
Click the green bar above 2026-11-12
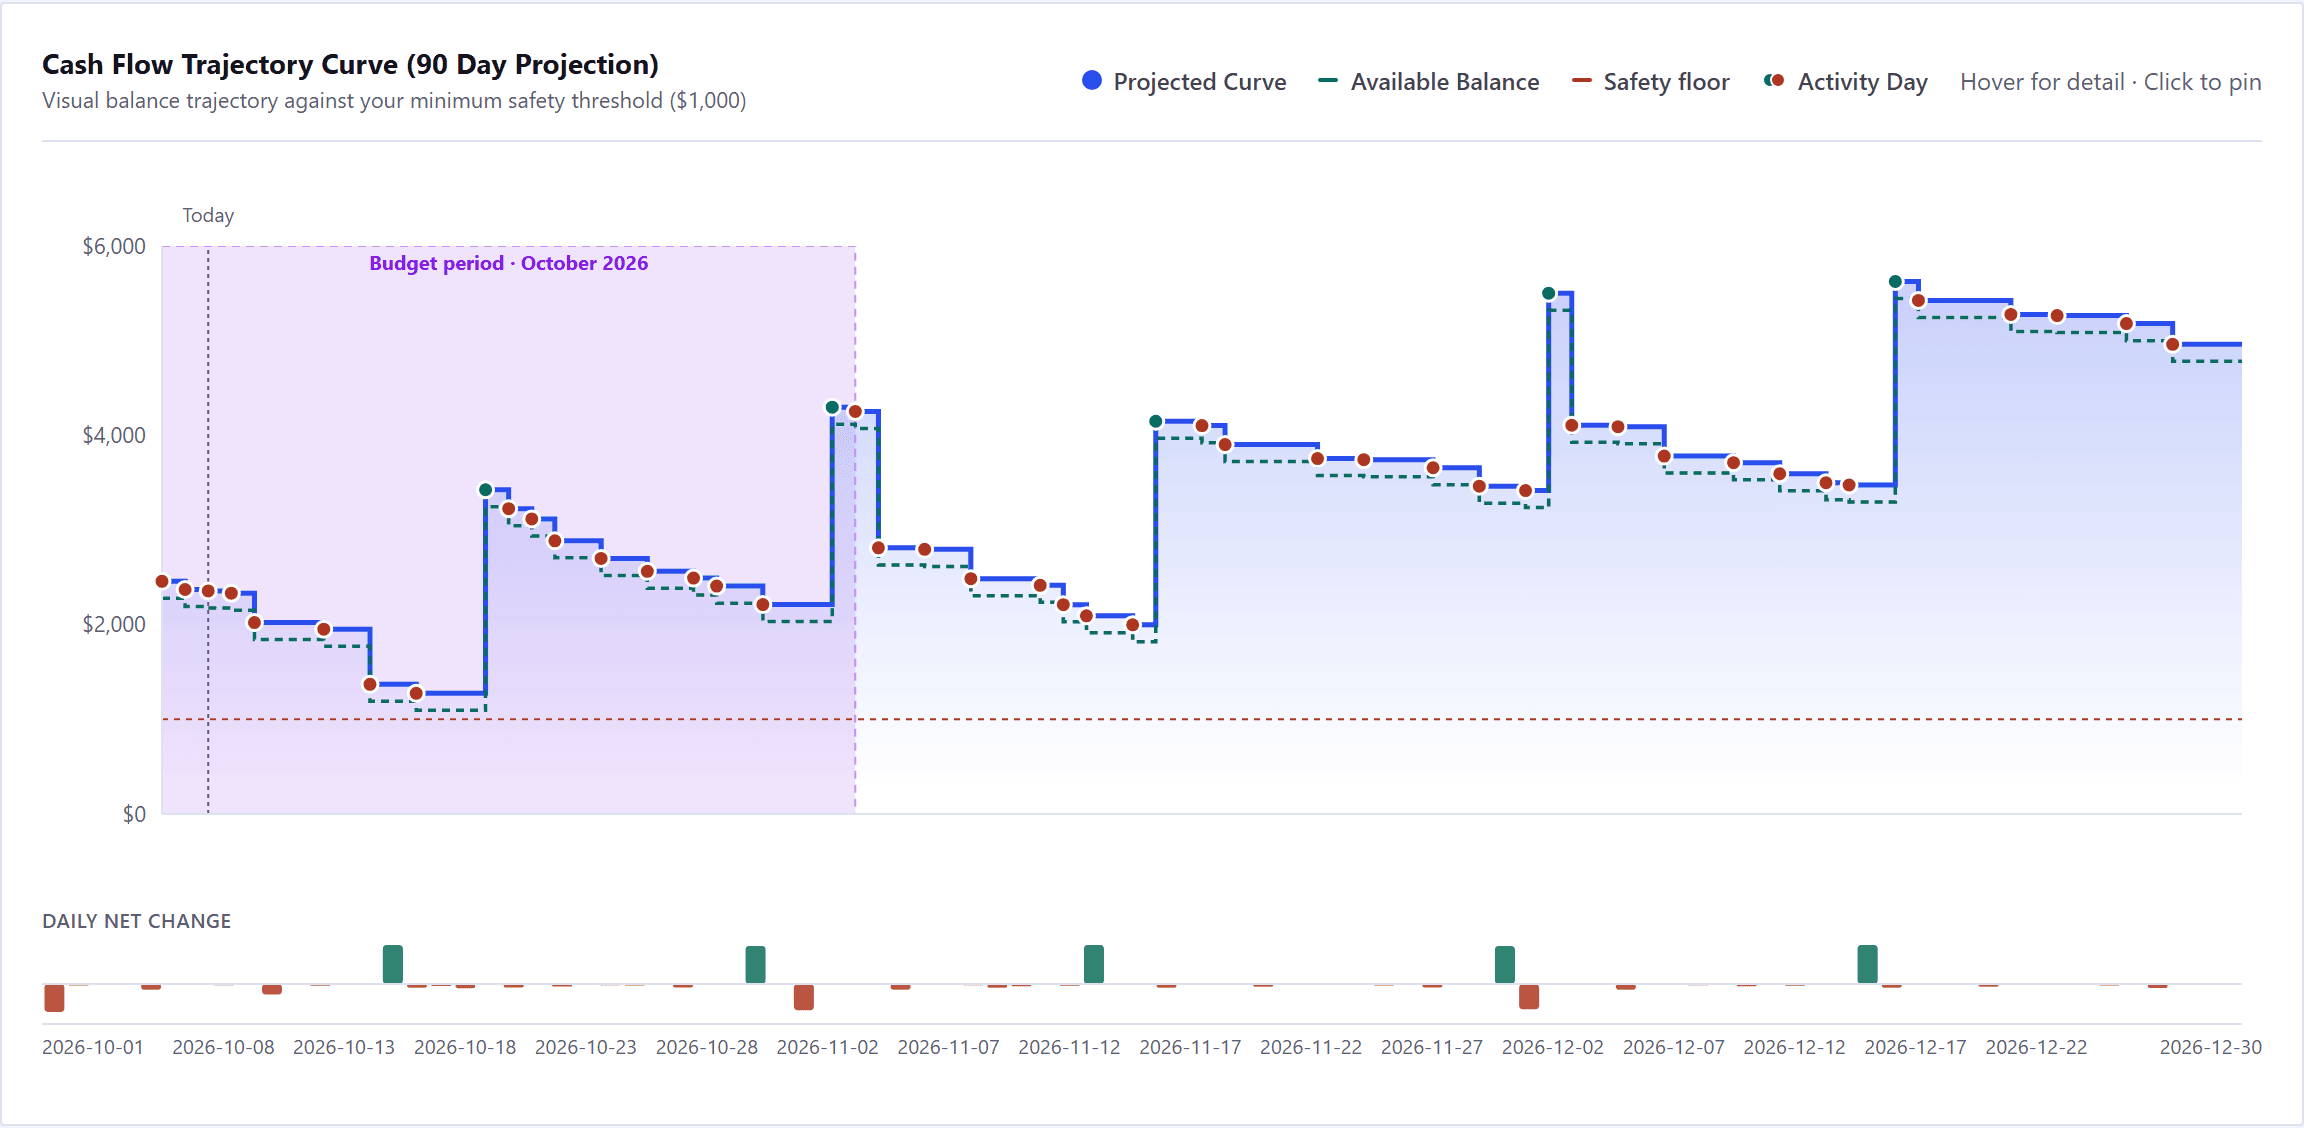(x=1094, y=964)
